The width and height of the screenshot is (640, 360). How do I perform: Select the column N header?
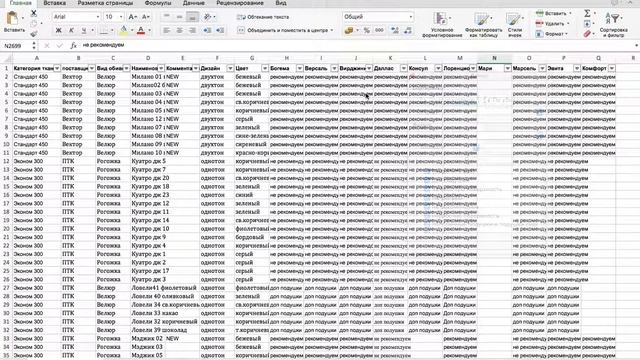[x=494, y=58]
